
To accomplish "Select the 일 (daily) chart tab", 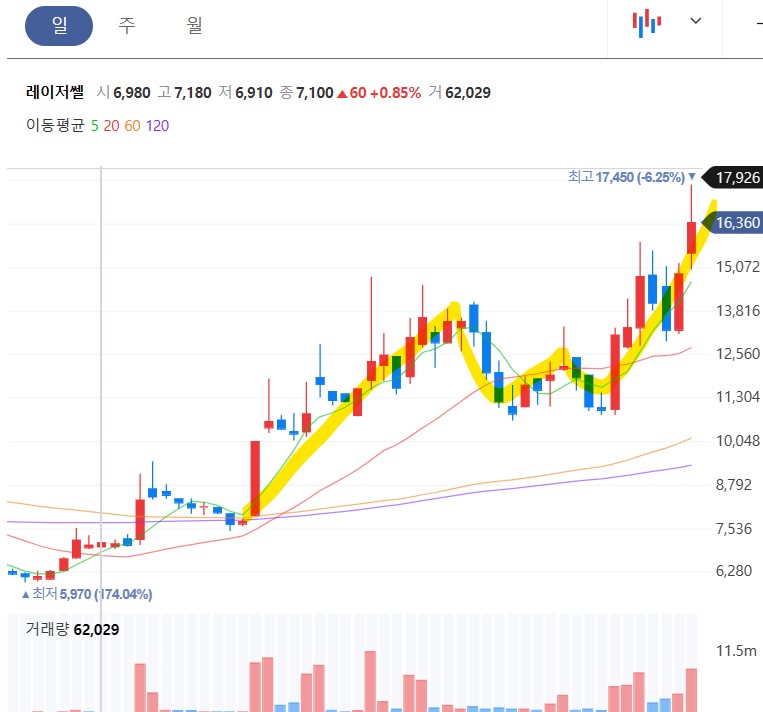I will (x=59, y=26).
